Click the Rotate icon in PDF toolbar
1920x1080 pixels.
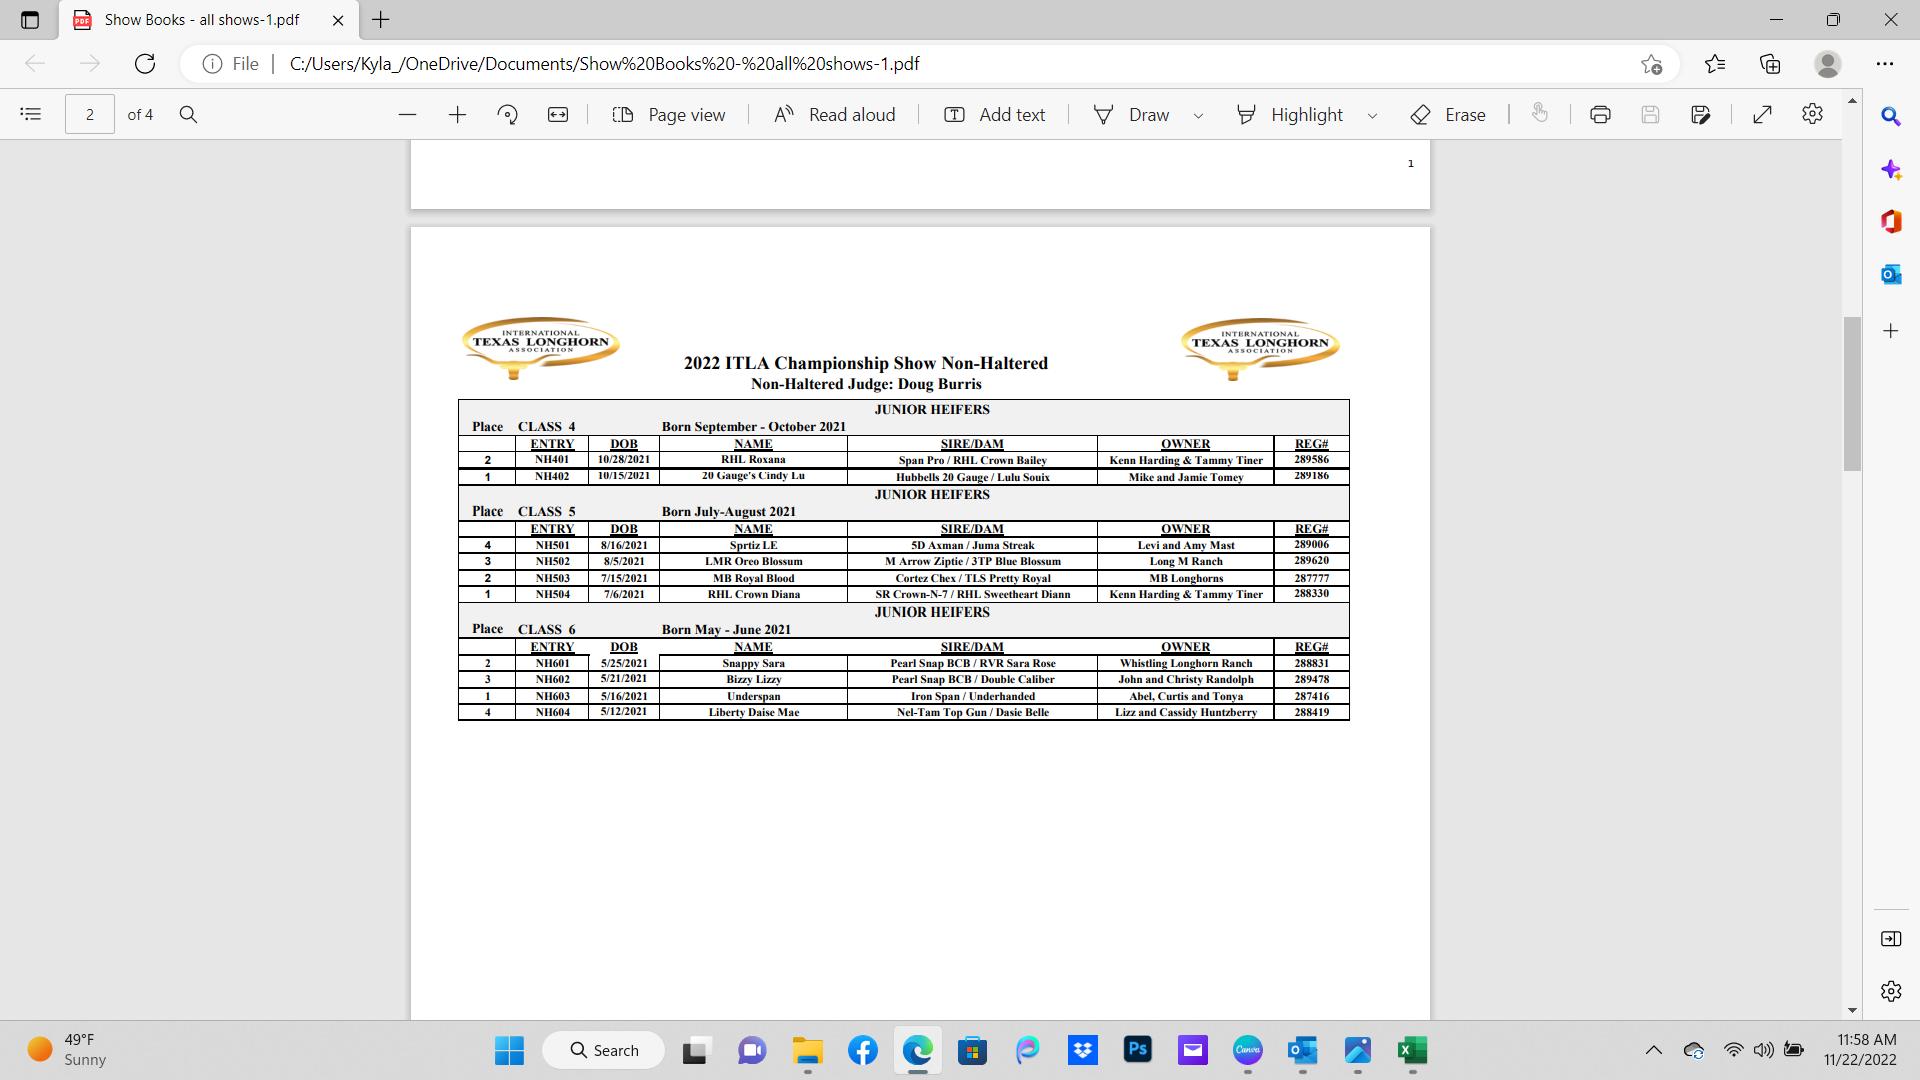507,115
